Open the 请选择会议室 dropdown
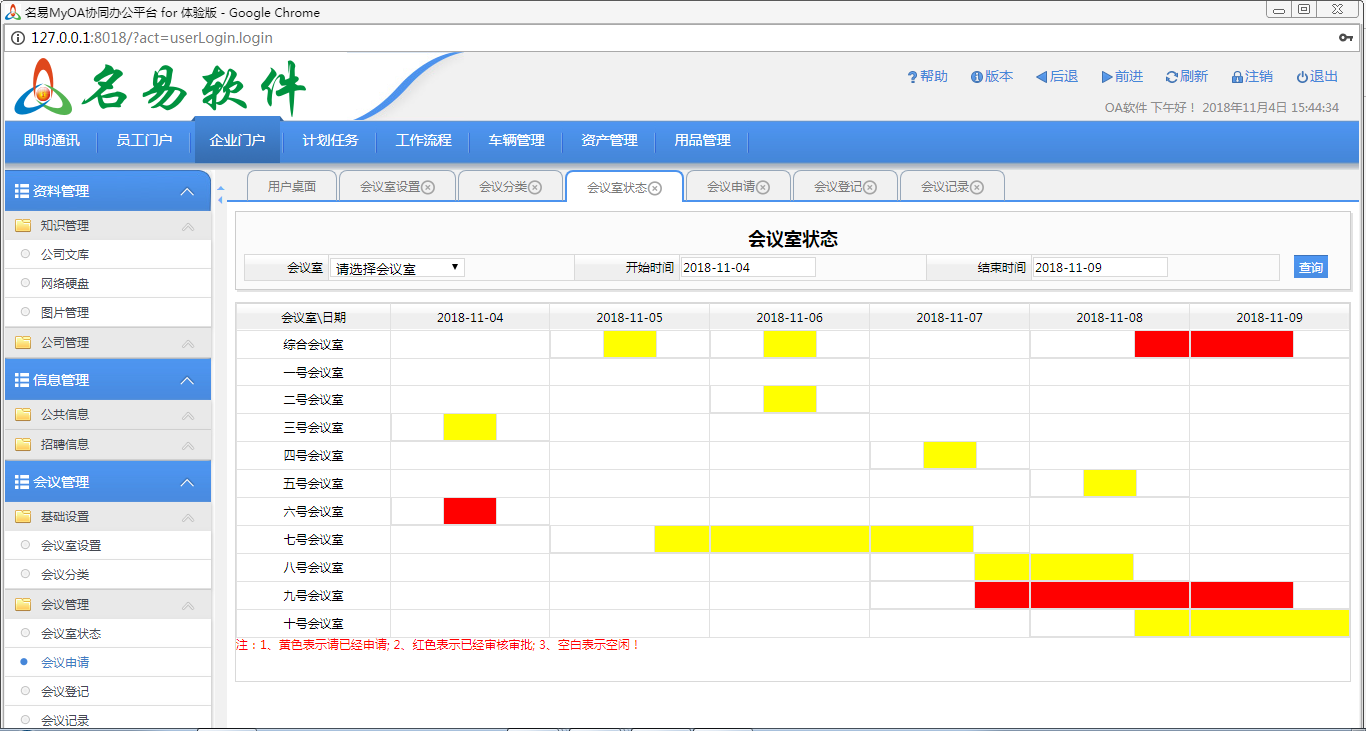 [x=397, y=268]
